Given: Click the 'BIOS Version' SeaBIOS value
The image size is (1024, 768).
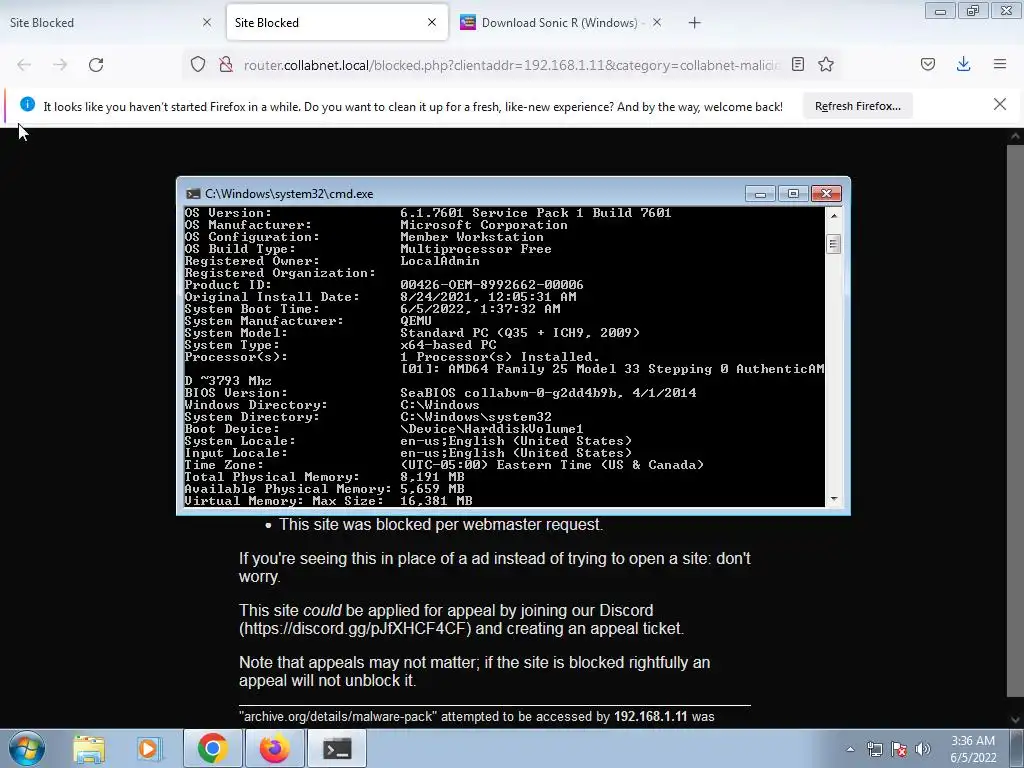Looking at the screenshot, I should 548,392.
